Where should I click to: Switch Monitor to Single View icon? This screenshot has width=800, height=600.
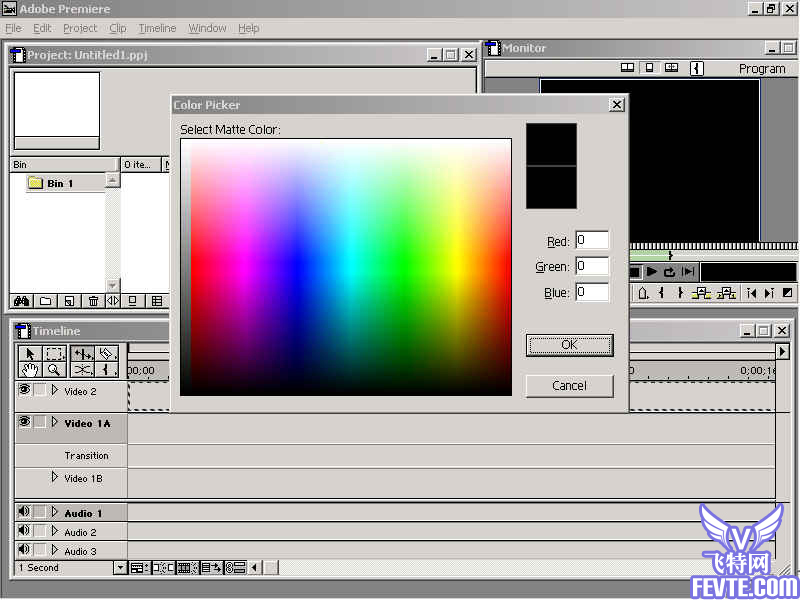tap(649, 67)
